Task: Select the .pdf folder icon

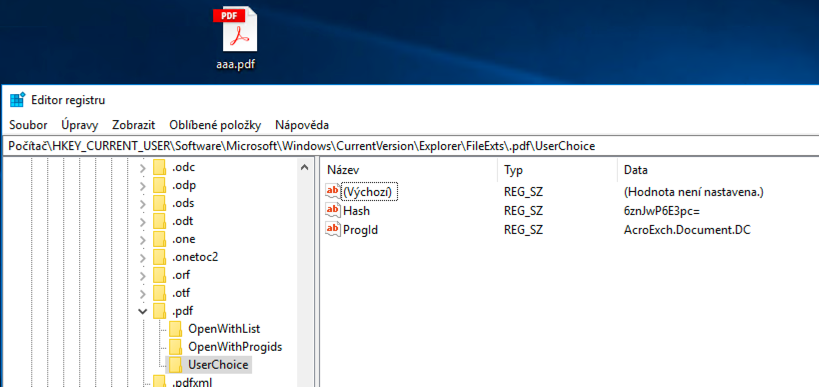Action: coord(159,311)
